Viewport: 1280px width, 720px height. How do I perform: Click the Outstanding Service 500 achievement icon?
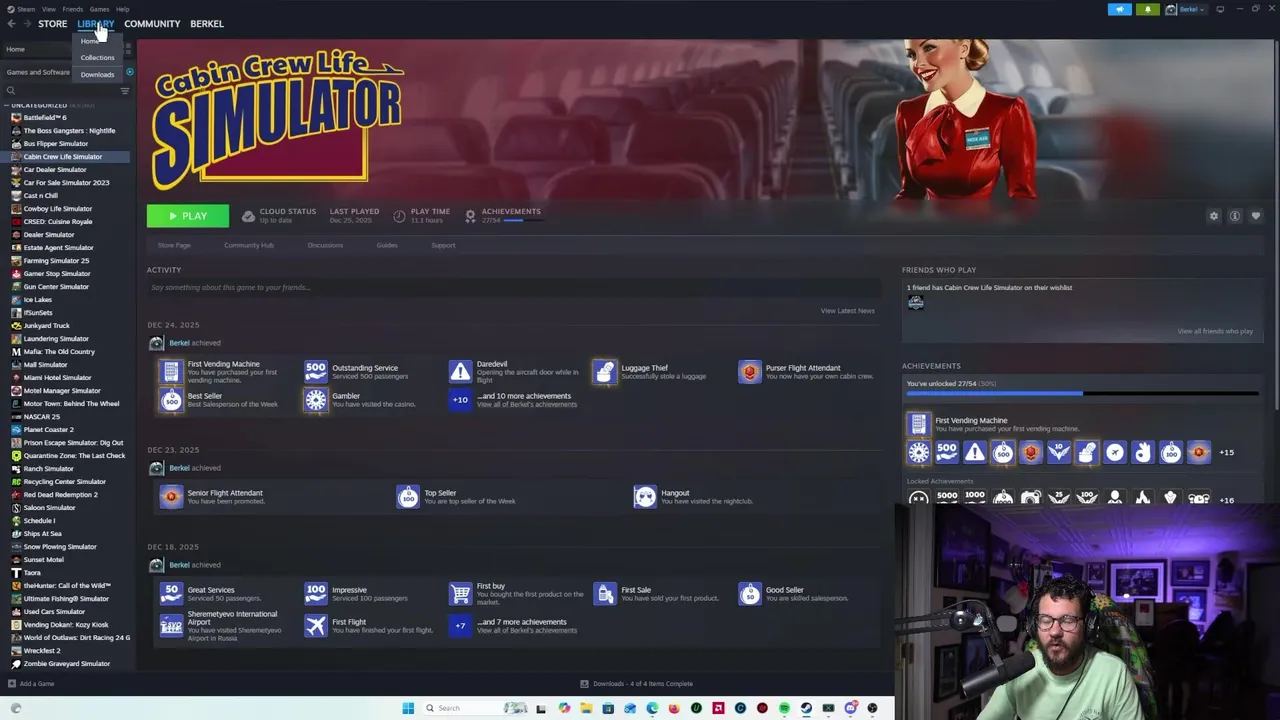(x=316, y=372)
